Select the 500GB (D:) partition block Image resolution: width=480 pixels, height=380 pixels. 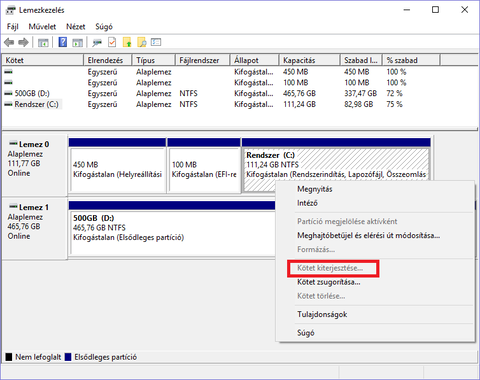point(172,229)
